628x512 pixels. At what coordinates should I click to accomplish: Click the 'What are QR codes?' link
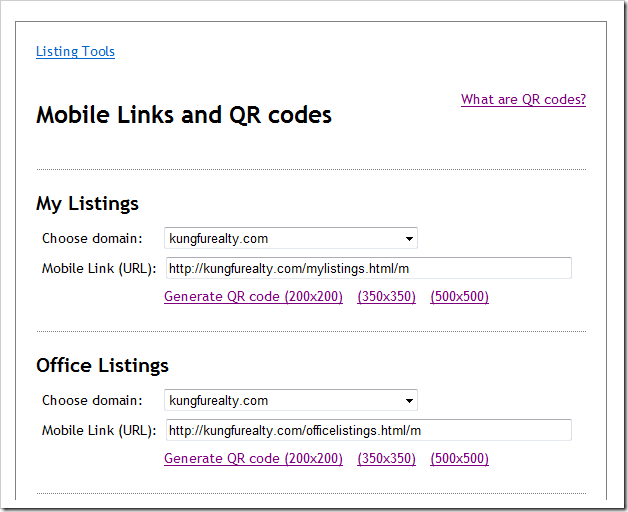pos(523,99)
